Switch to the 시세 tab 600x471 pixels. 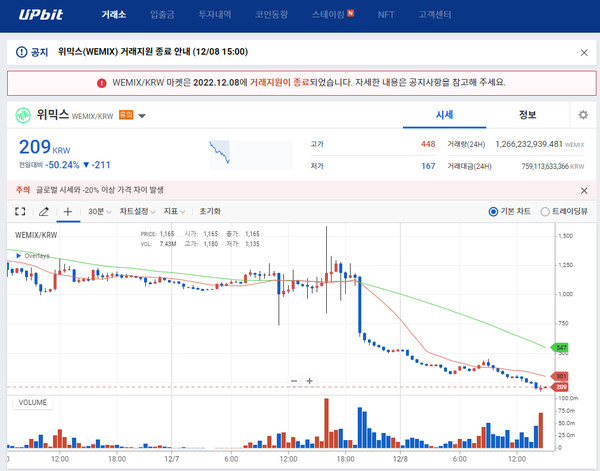coord(445,115)
